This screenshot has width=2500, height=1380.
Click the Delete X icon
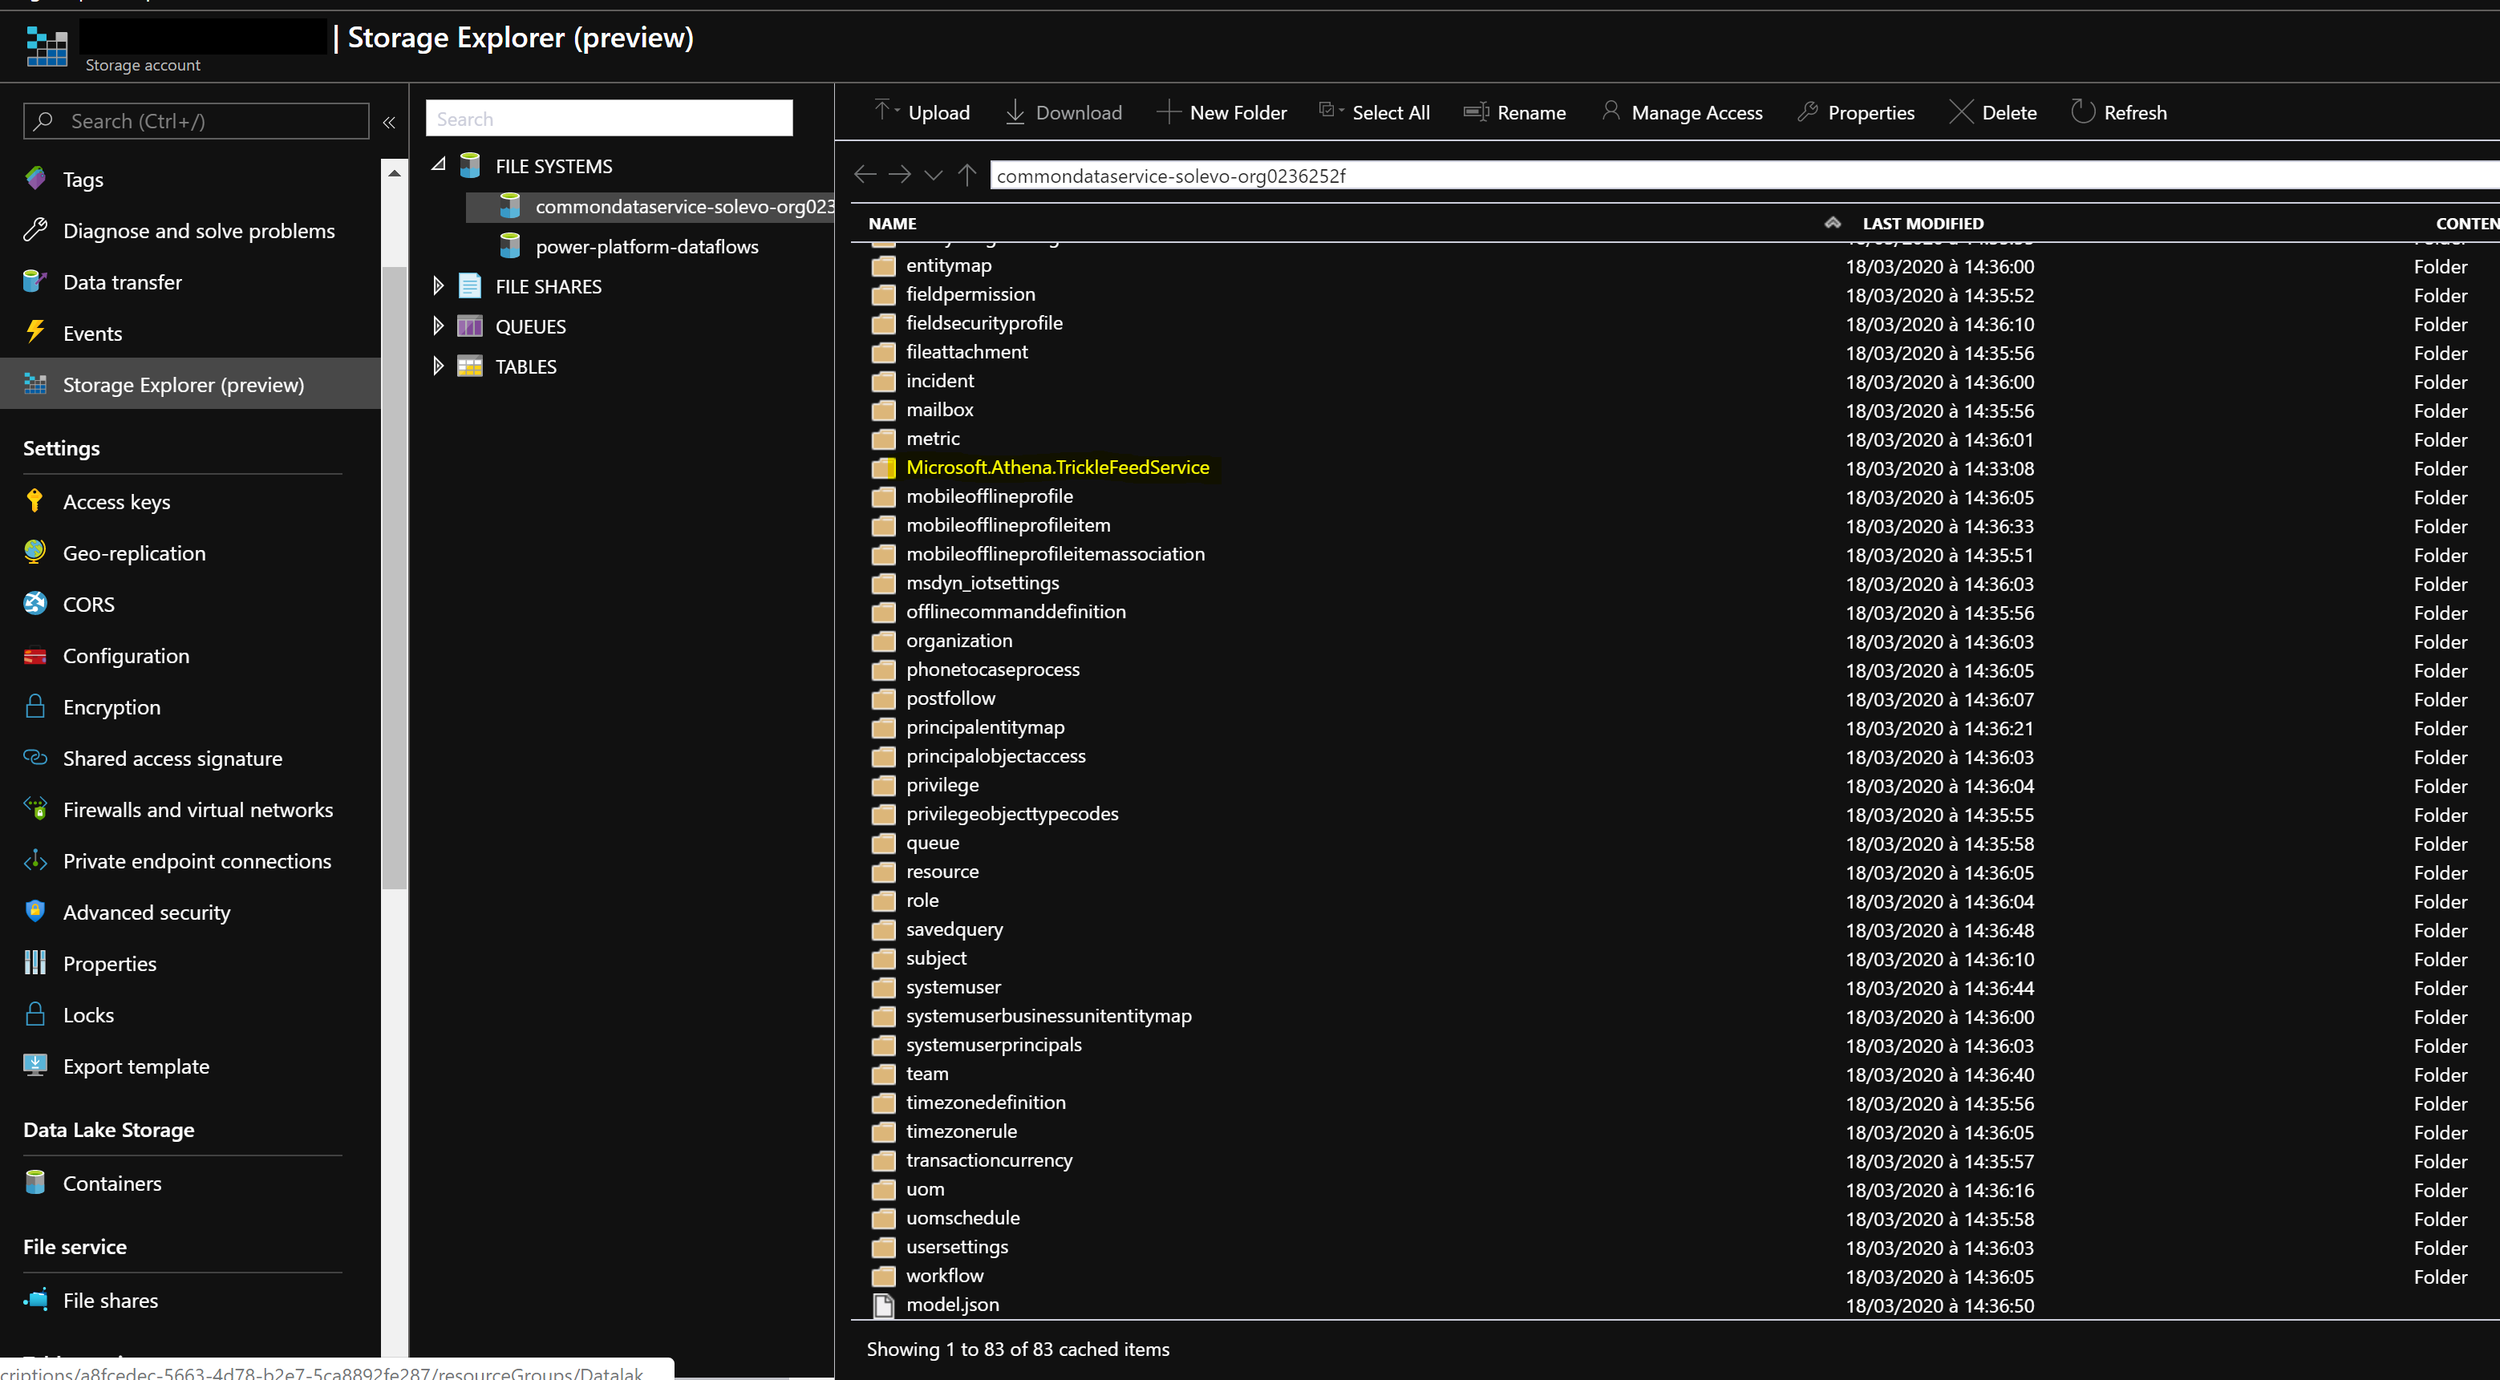tap(1960, 111)
